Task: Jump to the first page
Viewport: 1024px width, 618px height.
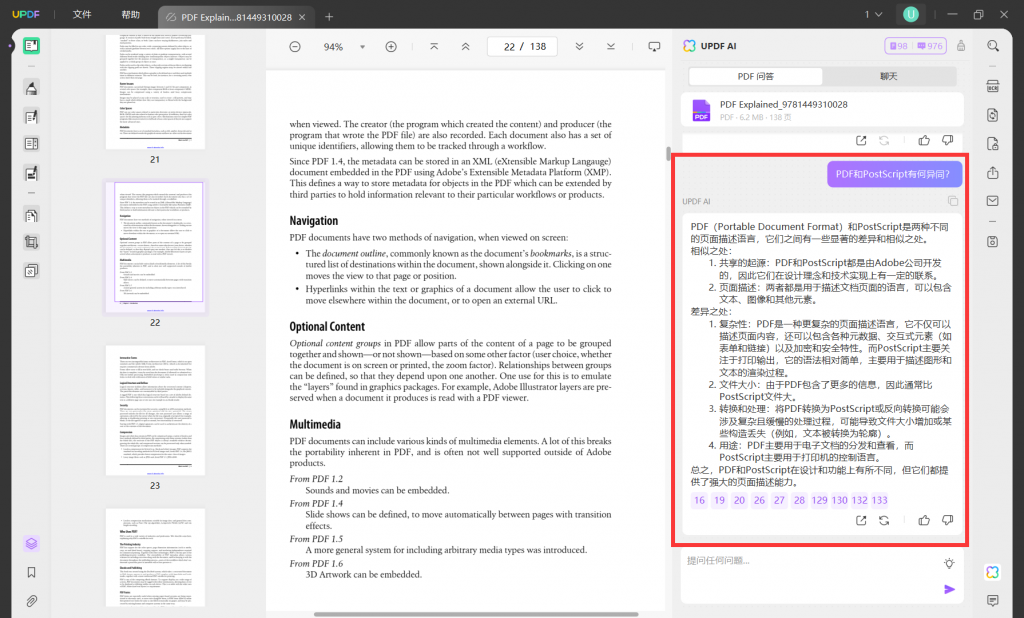Action: pos(434,46)
